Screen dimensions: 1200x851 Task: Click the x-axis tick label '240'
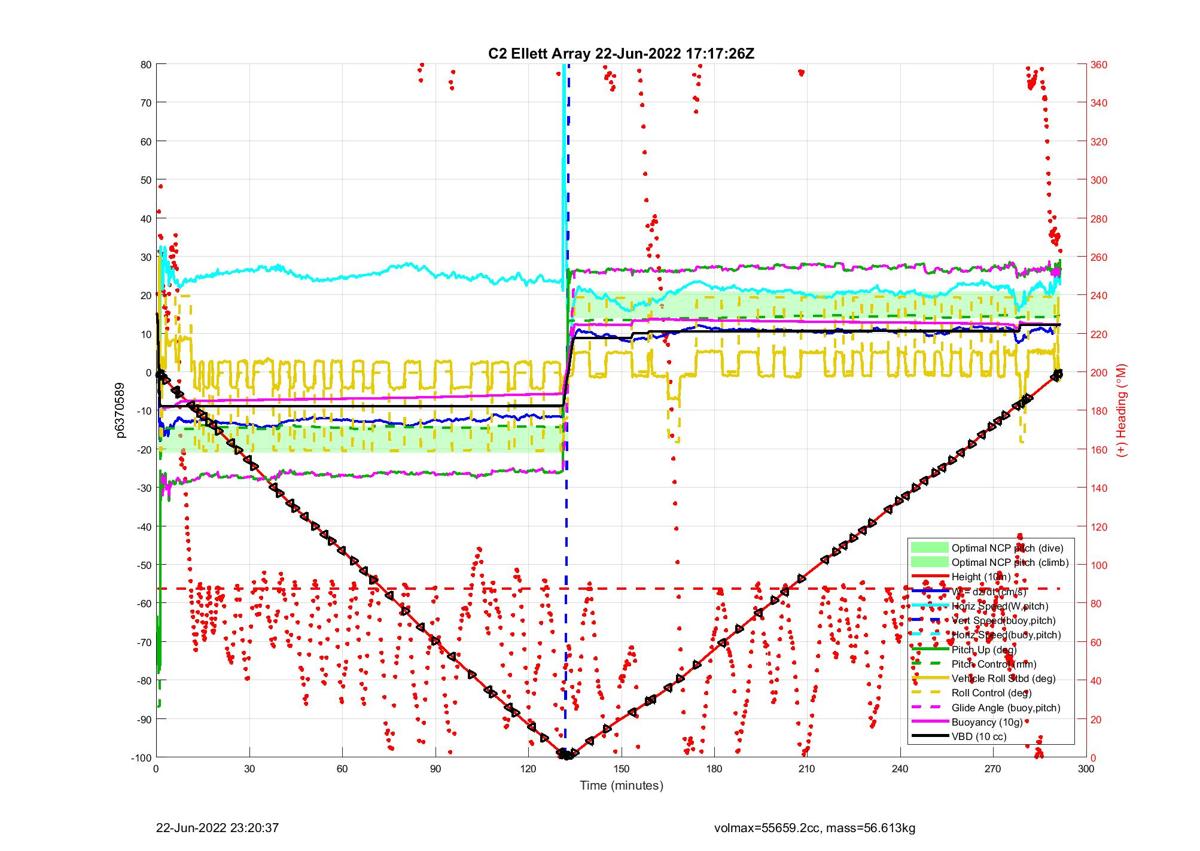[900, 768]
